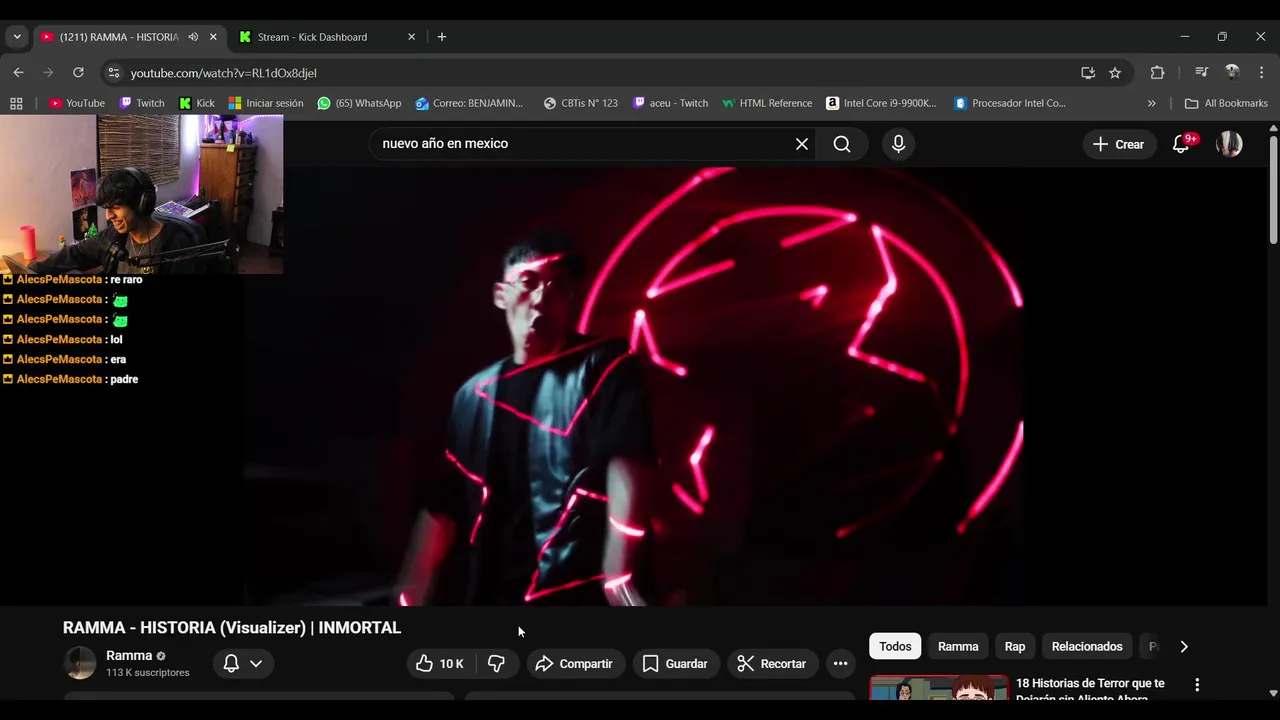Open a new browser tab
The image size is (1280, 720).
pyautogui.click(x=441, y=37)
